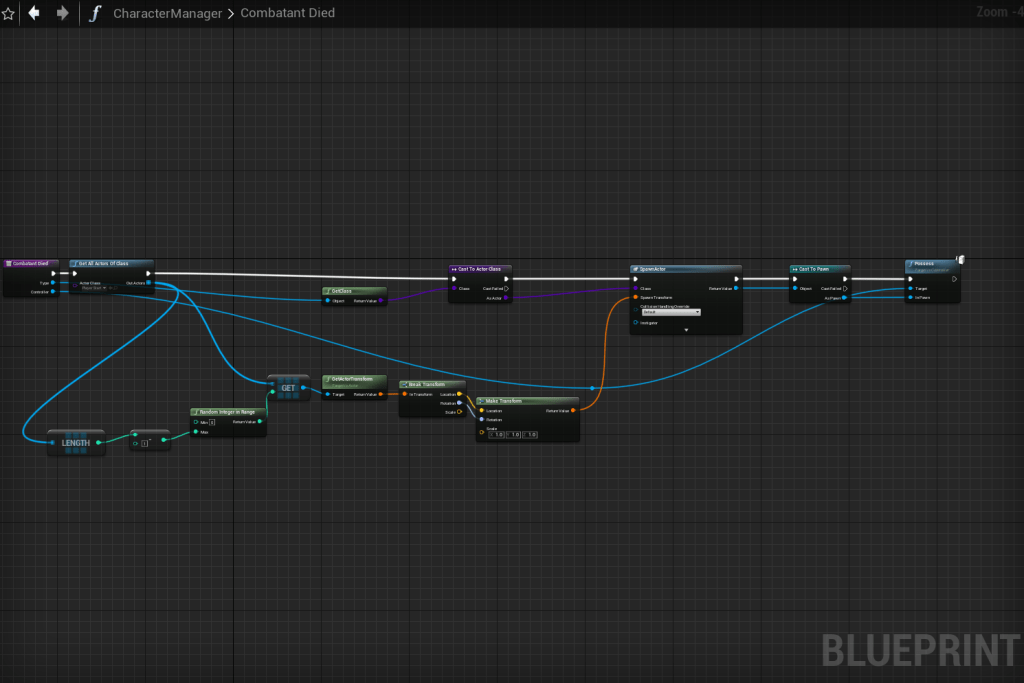Click GetActorTransform node title
1024x683 pixels.
pyautogui.click(x=354, y=379)
